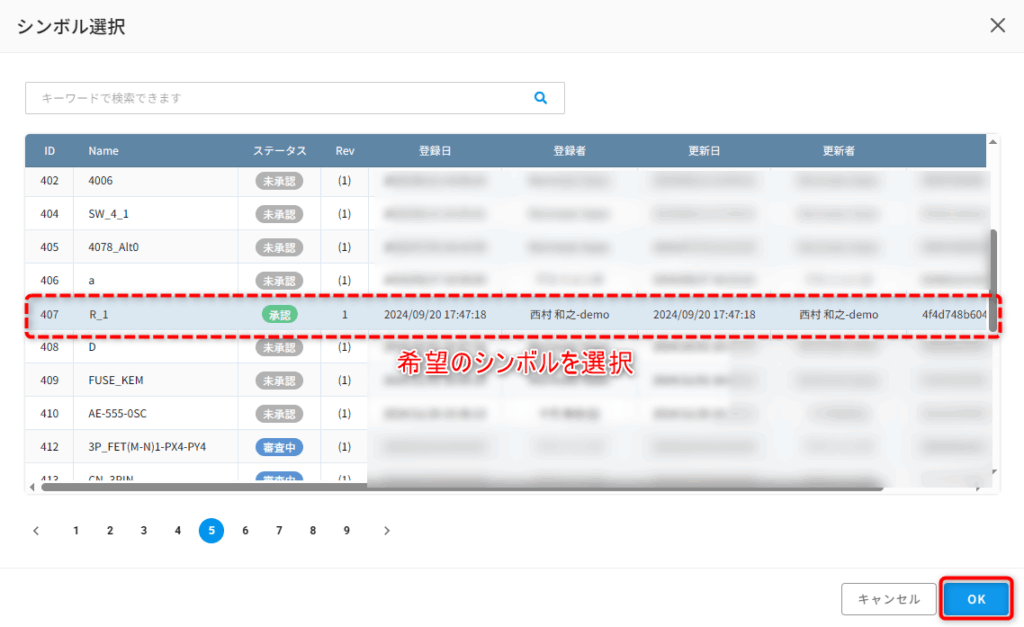Open pagination page 3
This screenshot has width=1024, height=627.
point(144,530)
